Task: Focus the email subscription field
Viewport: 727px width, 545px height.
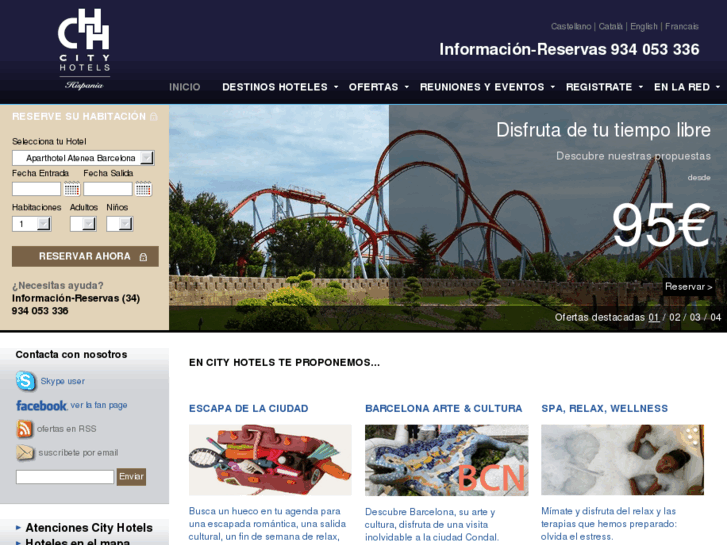Action: [65, 477]
